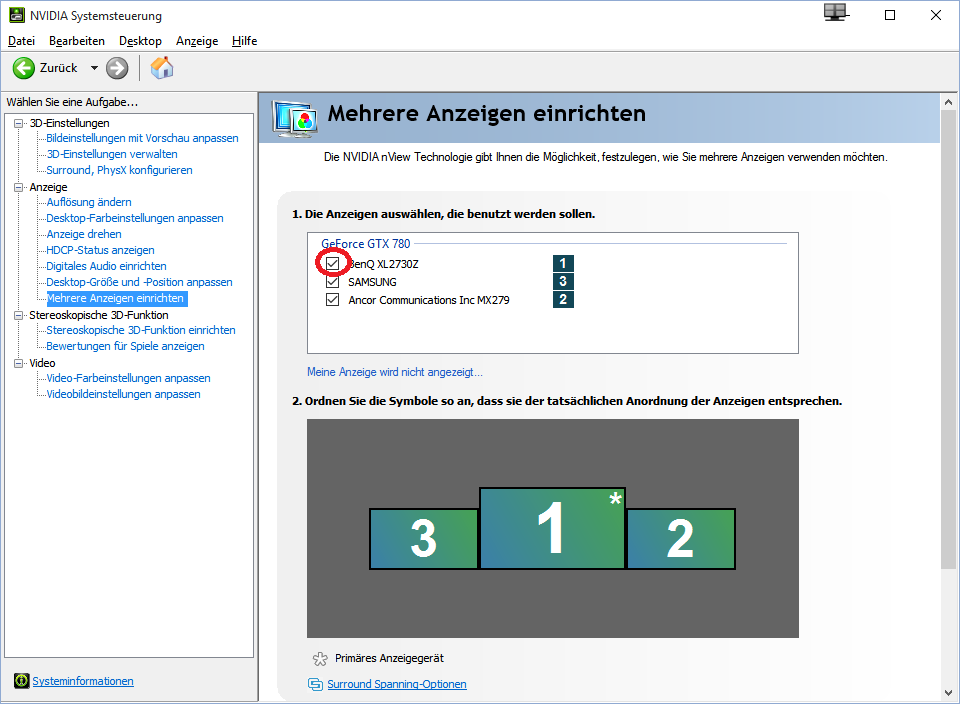Select Anzeige drehen

click(x=84, y=234)
